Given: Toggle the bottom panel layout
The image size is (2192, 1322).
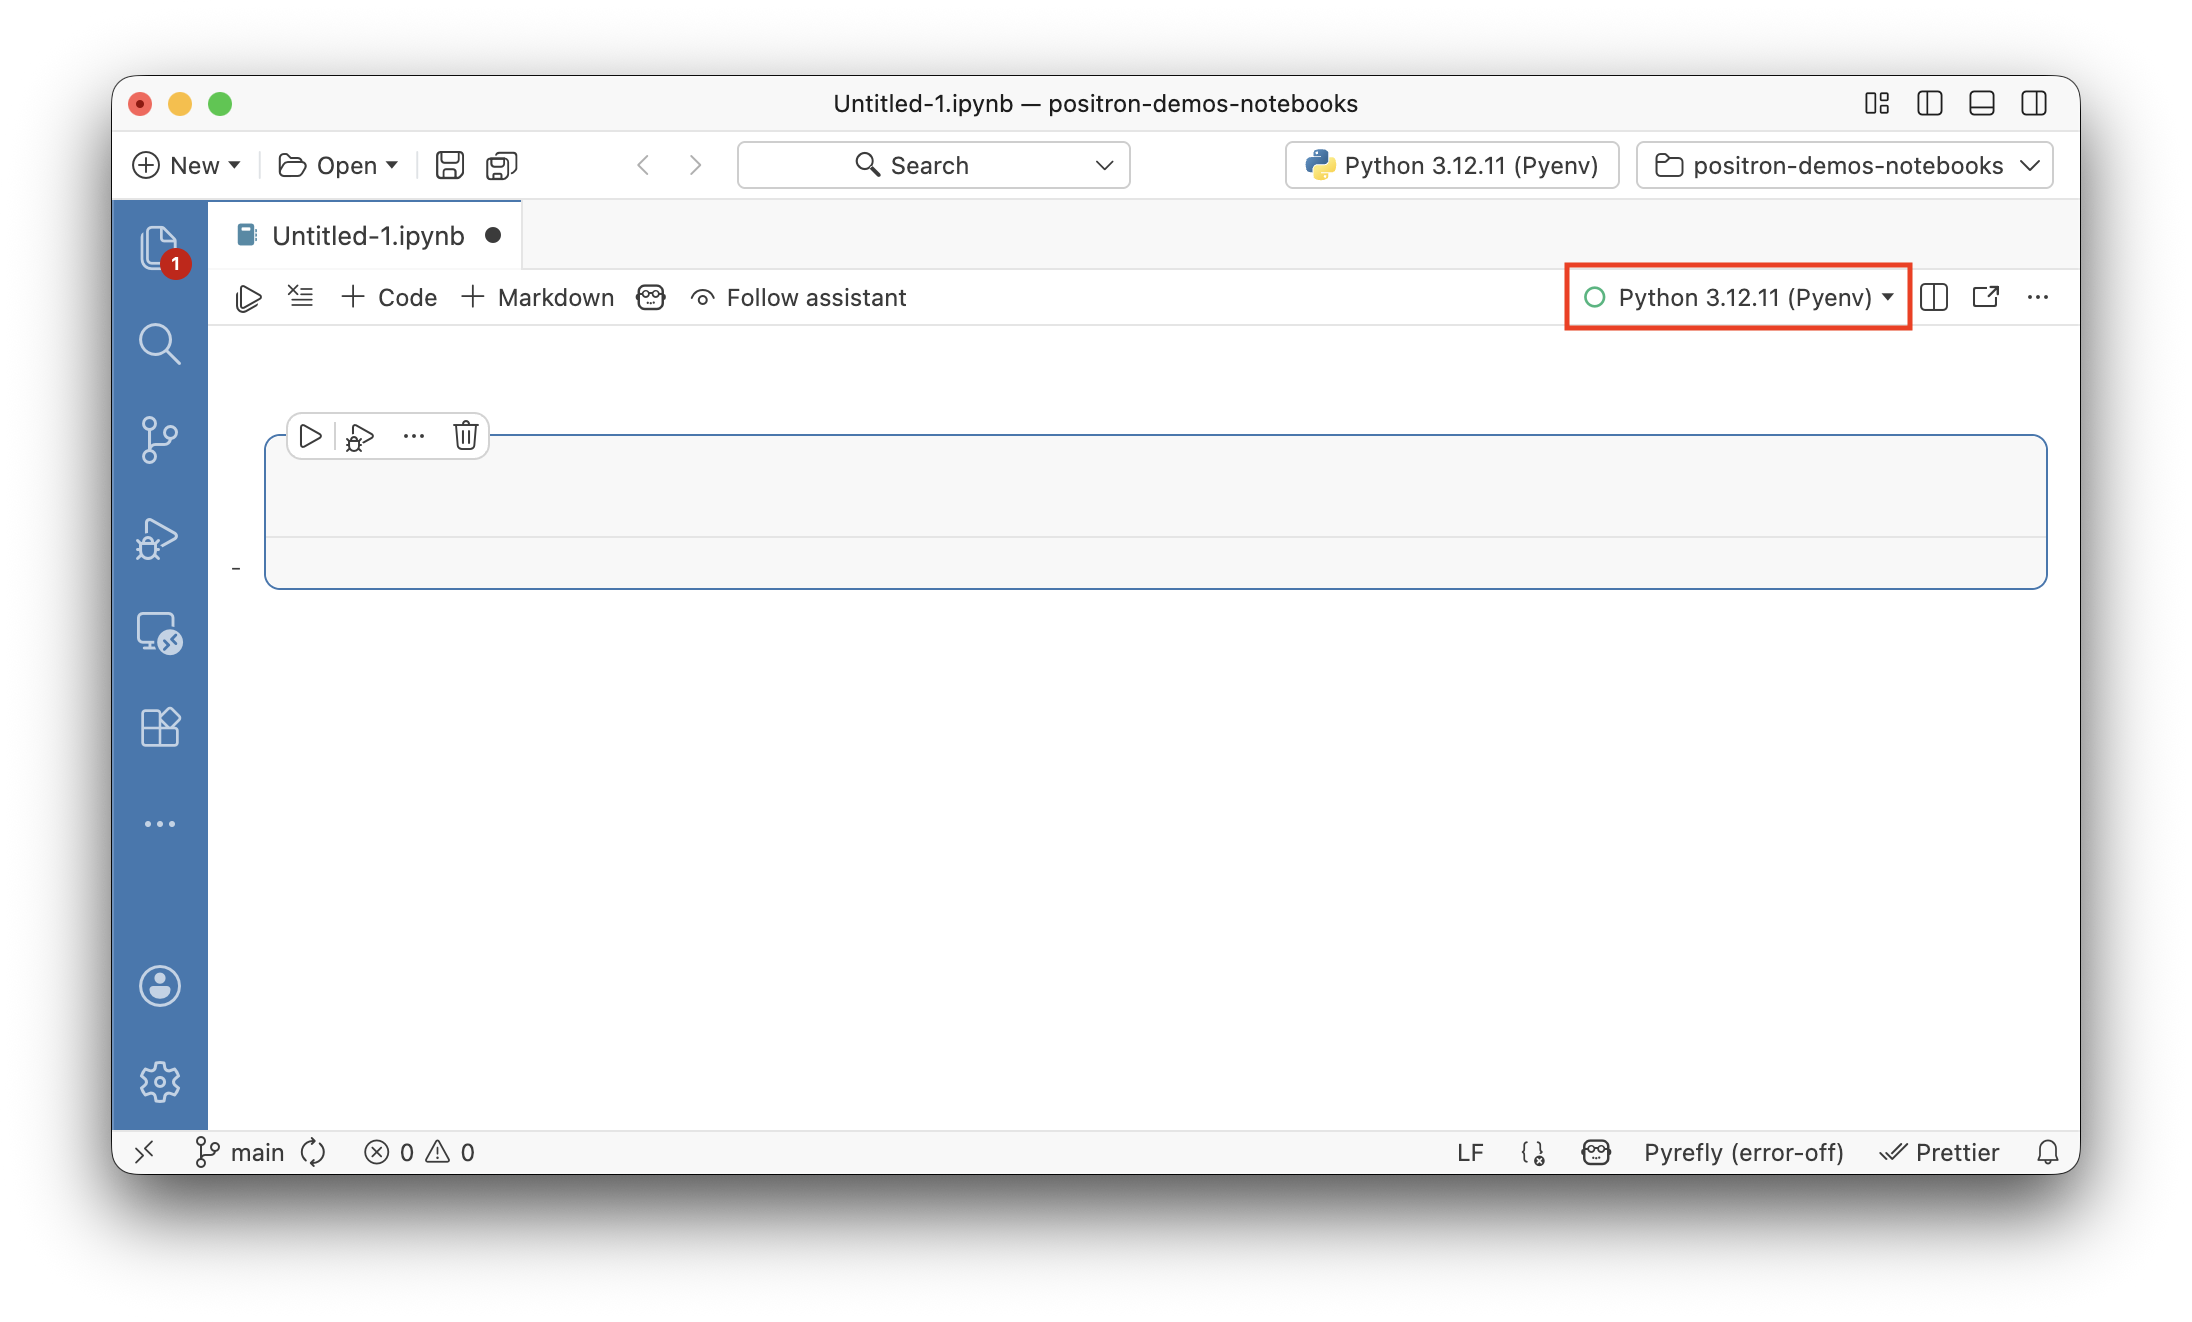Looking at the screenshot, I should tap(1981, 103).
